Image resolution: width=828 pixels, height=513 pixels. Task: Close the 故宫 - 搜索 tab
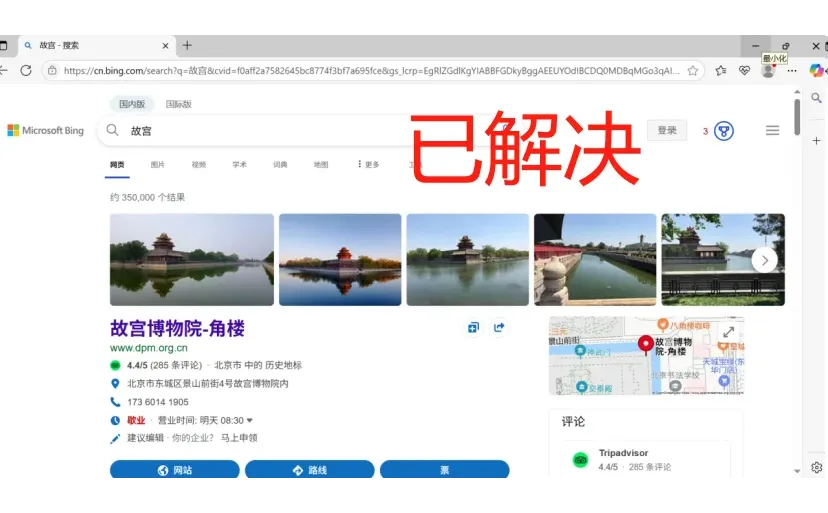coord(165,46)
